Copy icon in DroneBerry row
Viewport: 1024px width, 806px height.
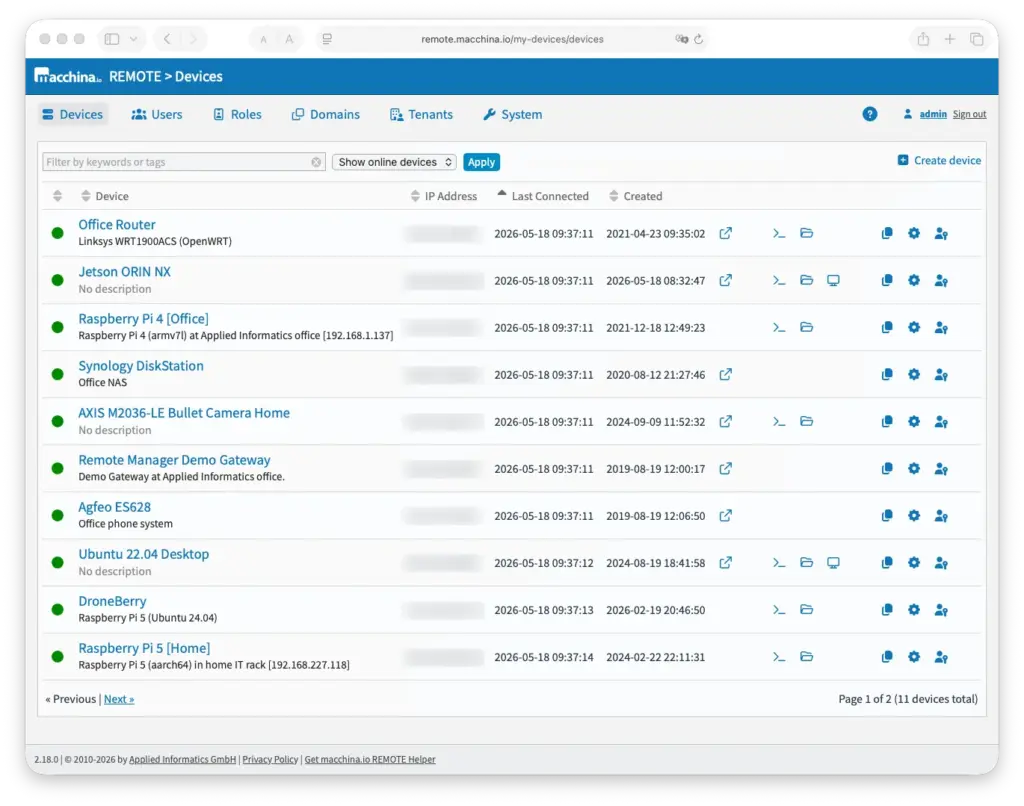tap(887, 609)
